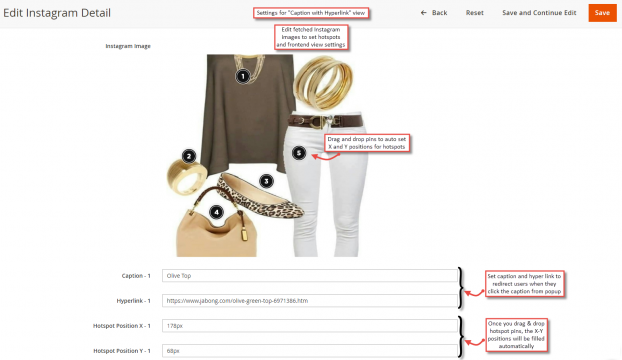
Task: Select hotspot pin 2 near gold ring
Action: [x=189, y=156]
